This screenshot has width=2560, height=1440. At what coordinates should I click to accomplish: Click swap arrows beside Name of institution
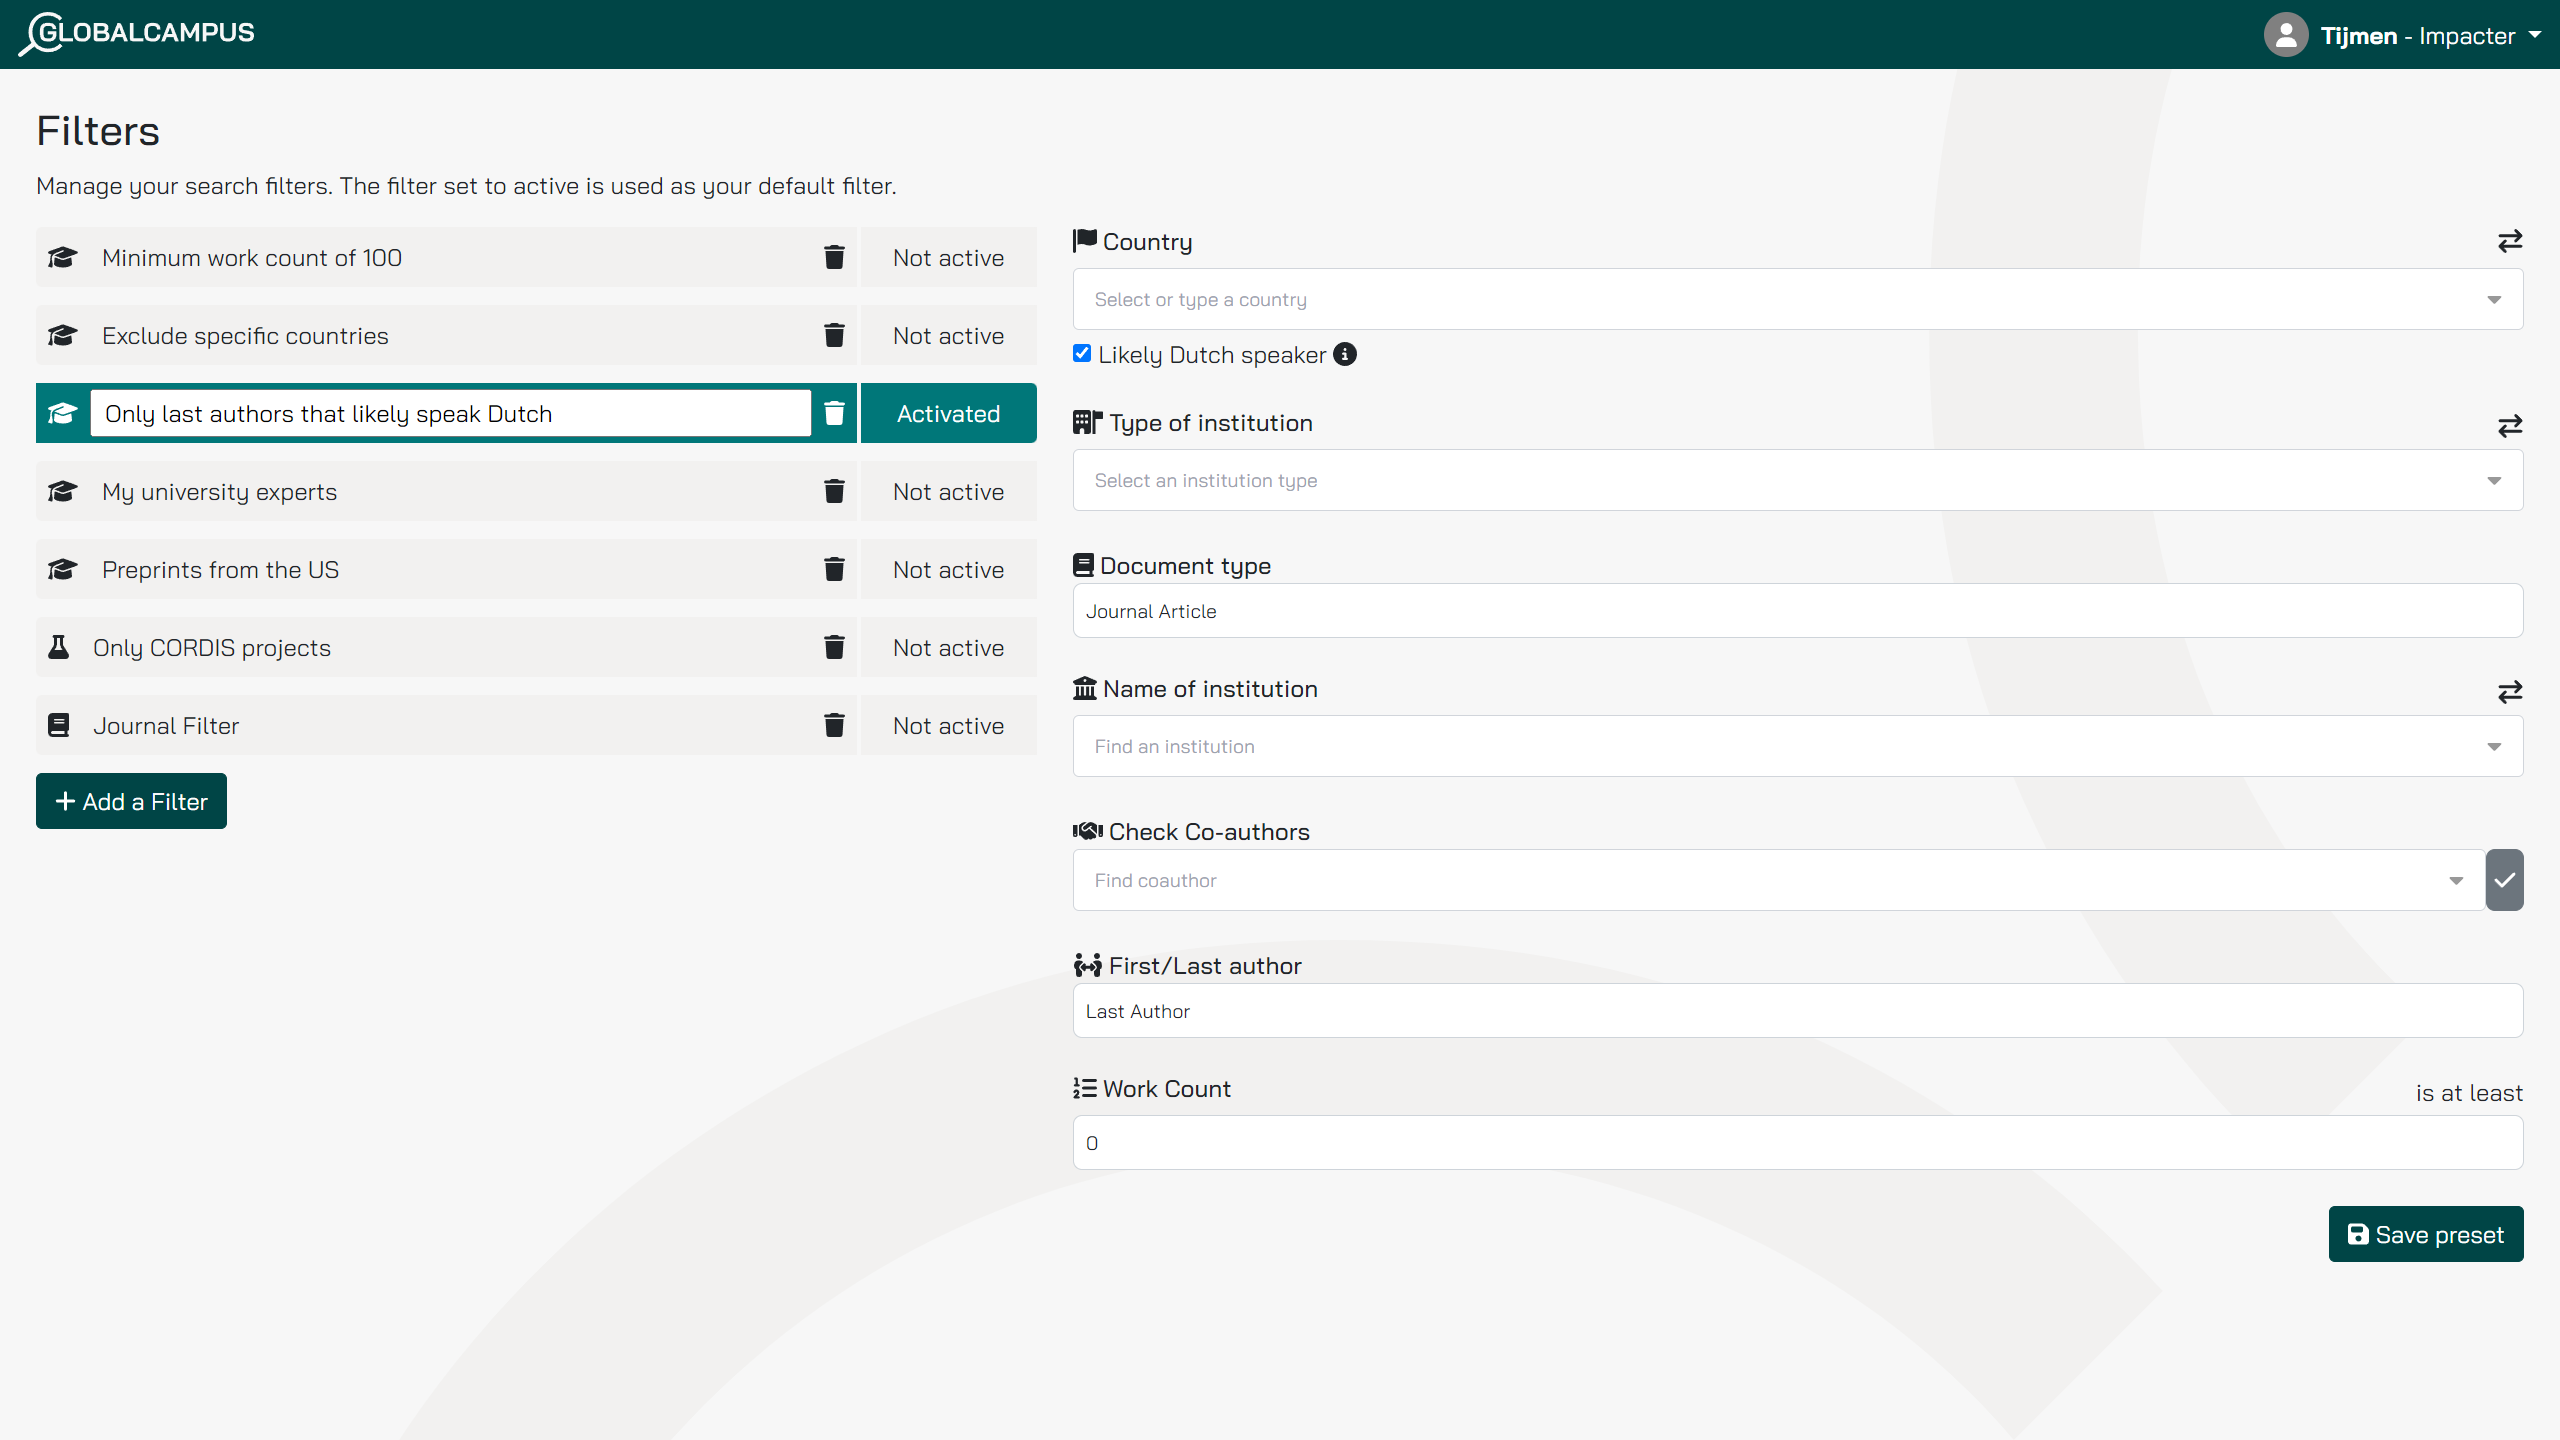tap(2509, 692)
